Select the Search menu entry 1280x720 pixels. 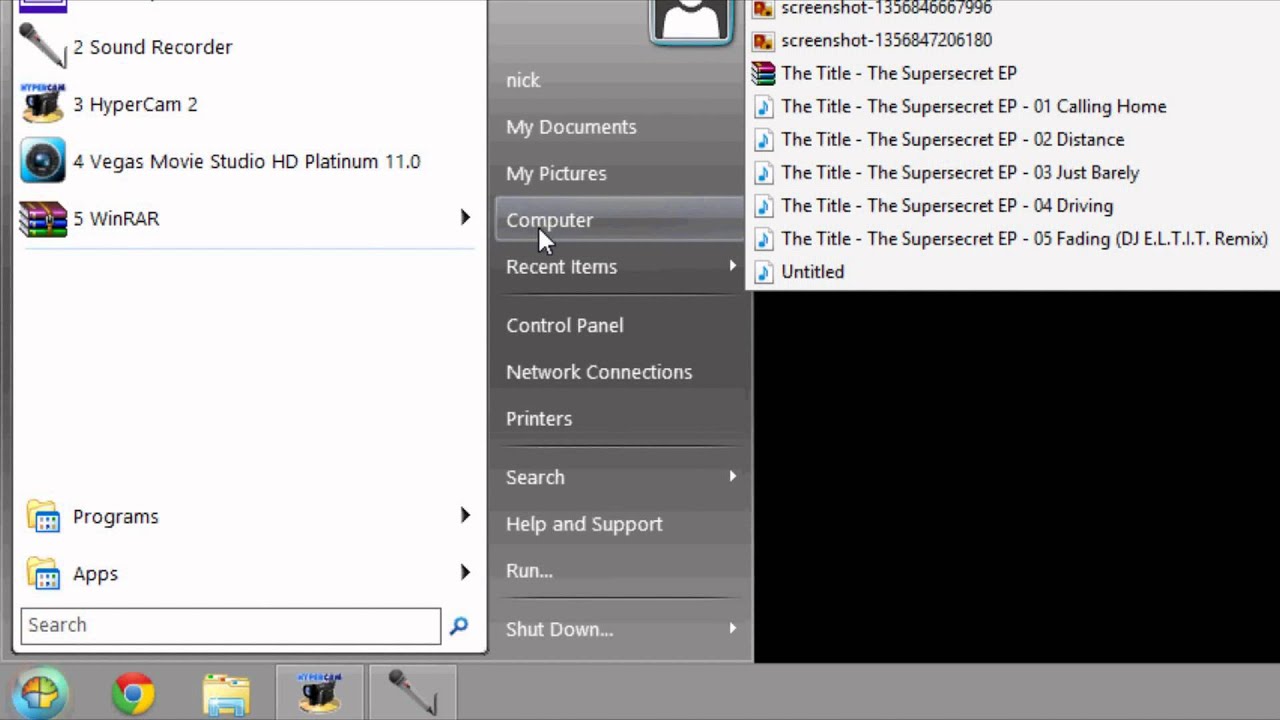[x=535, y=477]
